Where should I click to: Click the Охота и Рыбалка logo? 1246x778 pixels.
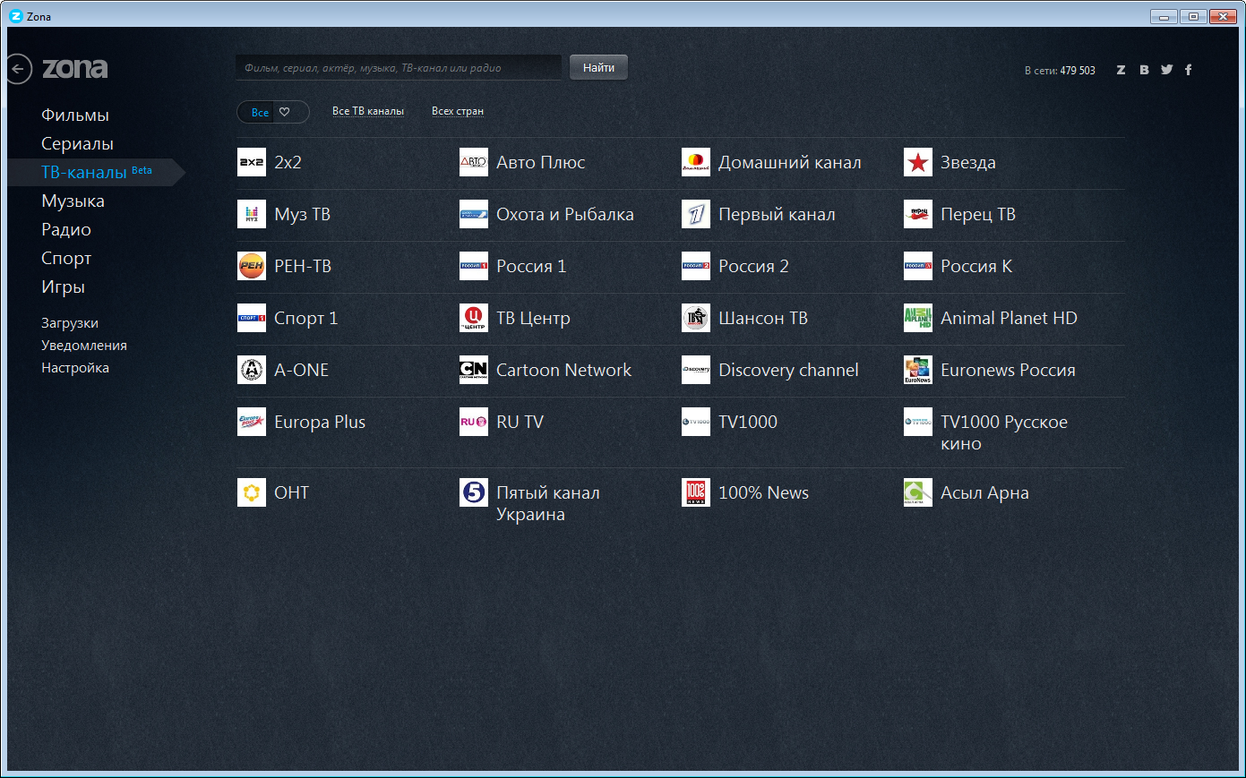click(x=473, y=214)
